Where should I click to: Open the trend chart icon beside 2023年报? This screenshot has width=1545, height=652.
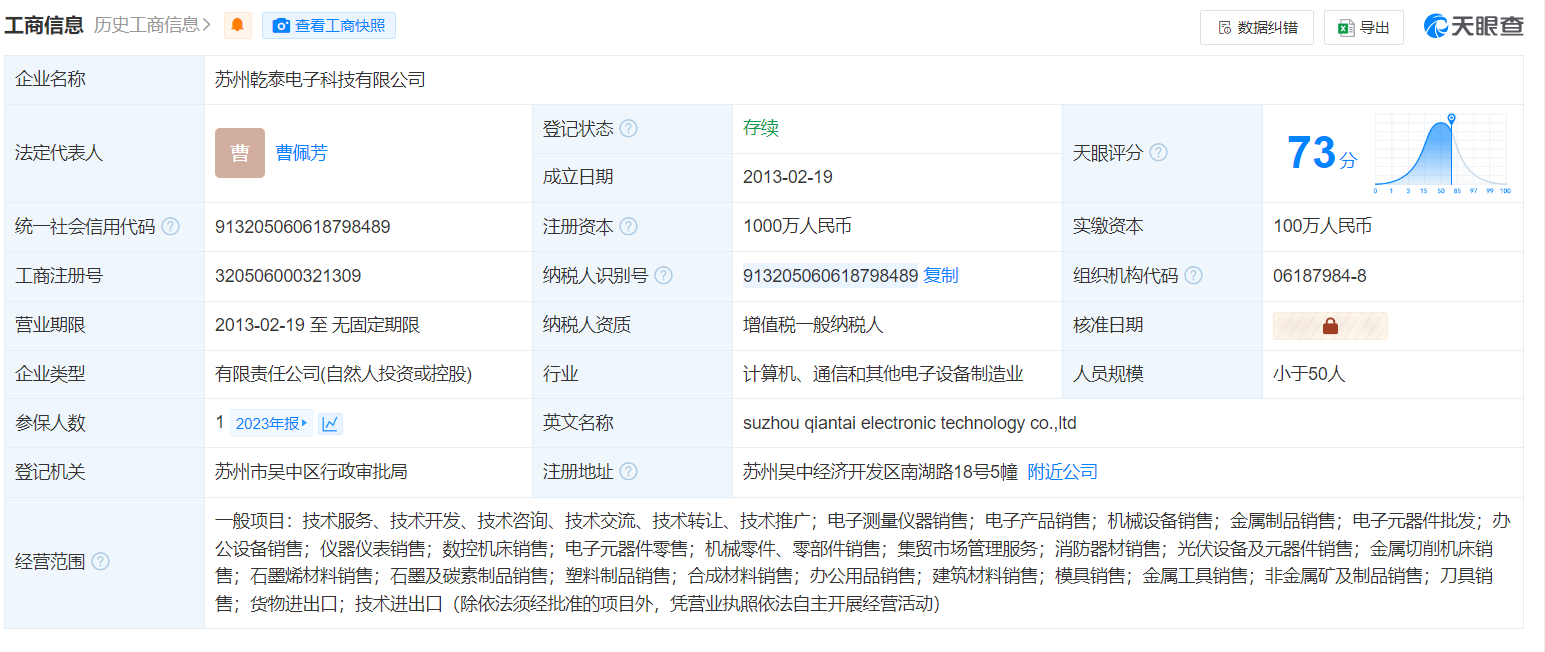(x=330, y=423)
